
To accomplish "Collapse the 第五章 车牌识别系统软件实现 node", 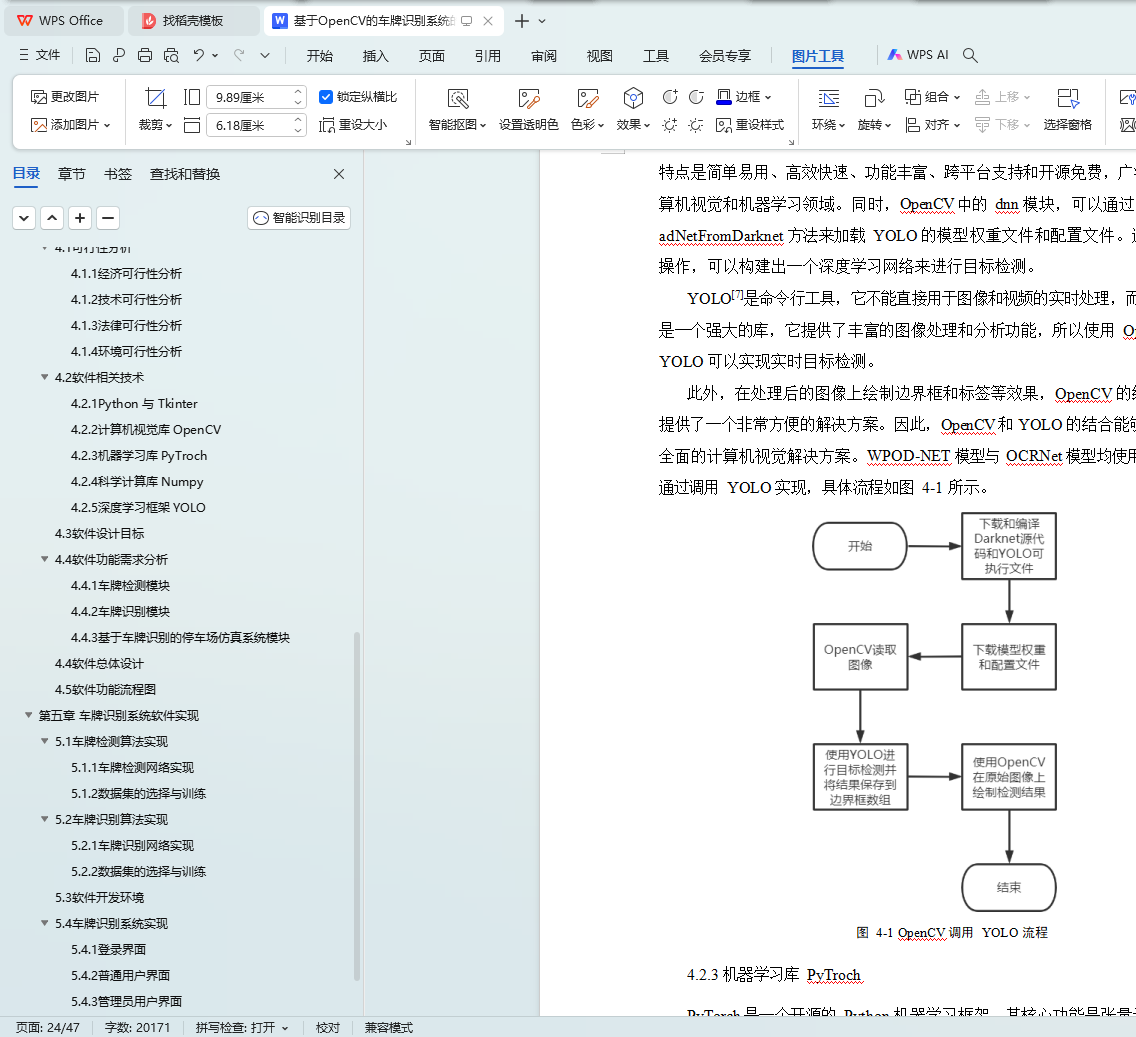I will tap(28, 715).
